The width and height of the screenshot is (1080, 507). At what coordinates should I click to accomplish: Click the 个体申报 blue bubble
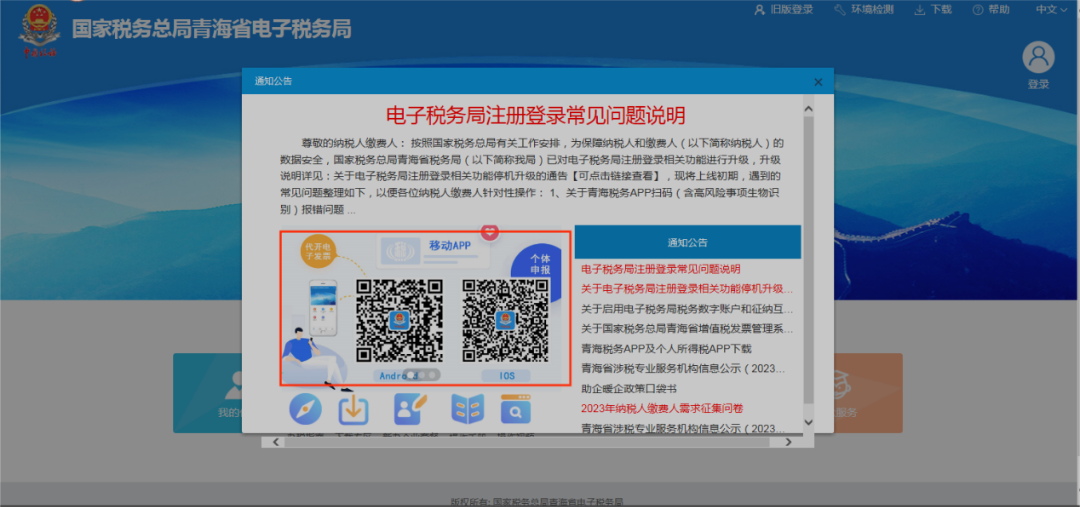[540, 265]
